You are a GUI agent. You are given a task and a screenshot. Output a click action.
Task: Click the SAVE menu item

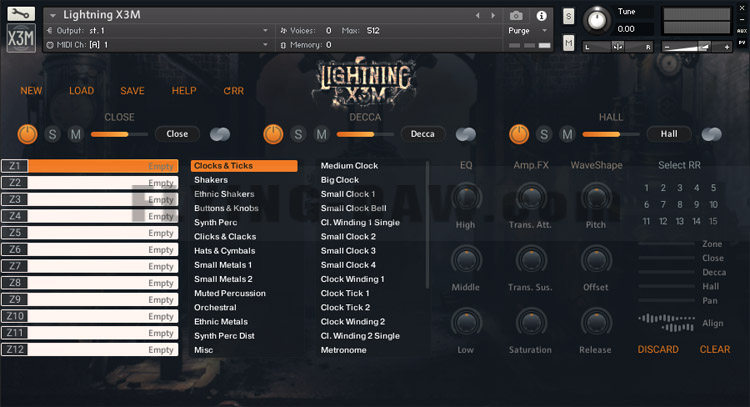132,91
